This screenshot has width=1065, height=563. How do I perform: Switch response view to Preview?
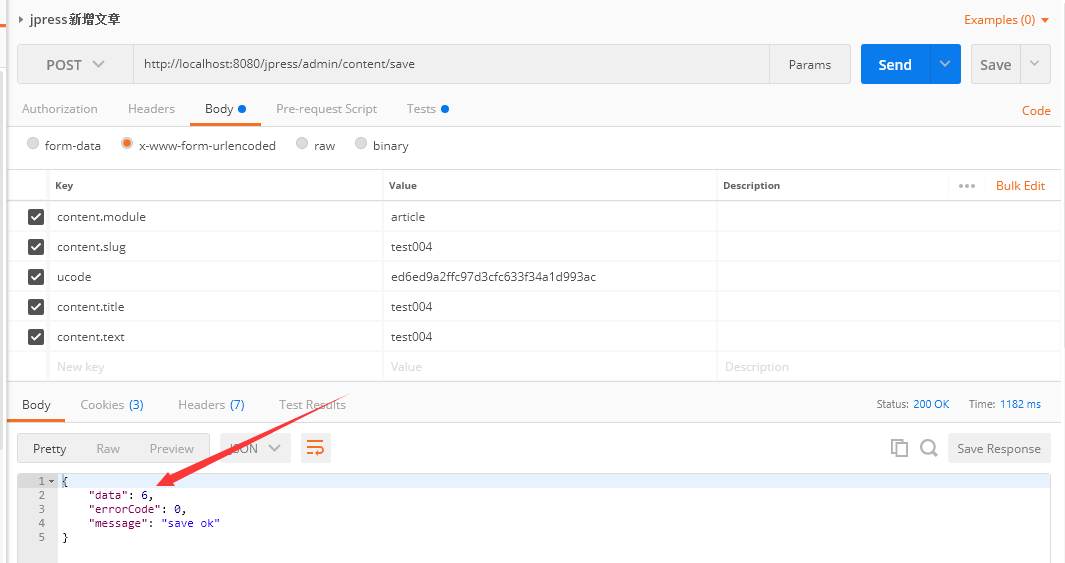(x=172, y=448)
